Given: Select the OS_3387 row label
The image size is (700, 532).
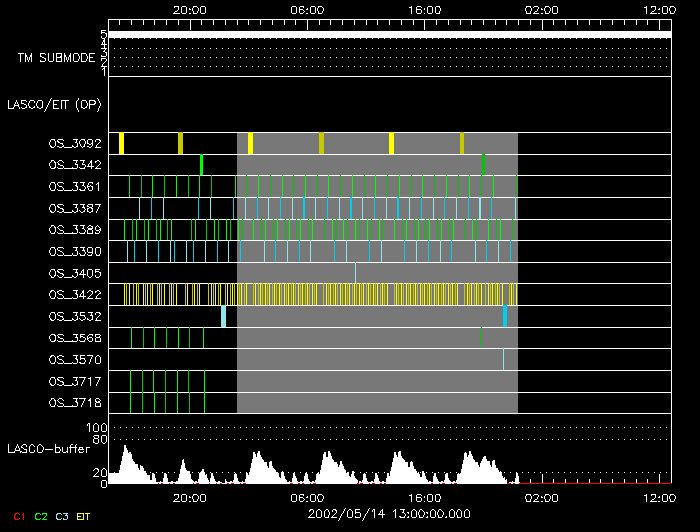Looking at the screenshot, I should pyautogui.click(x=75, y=208).
